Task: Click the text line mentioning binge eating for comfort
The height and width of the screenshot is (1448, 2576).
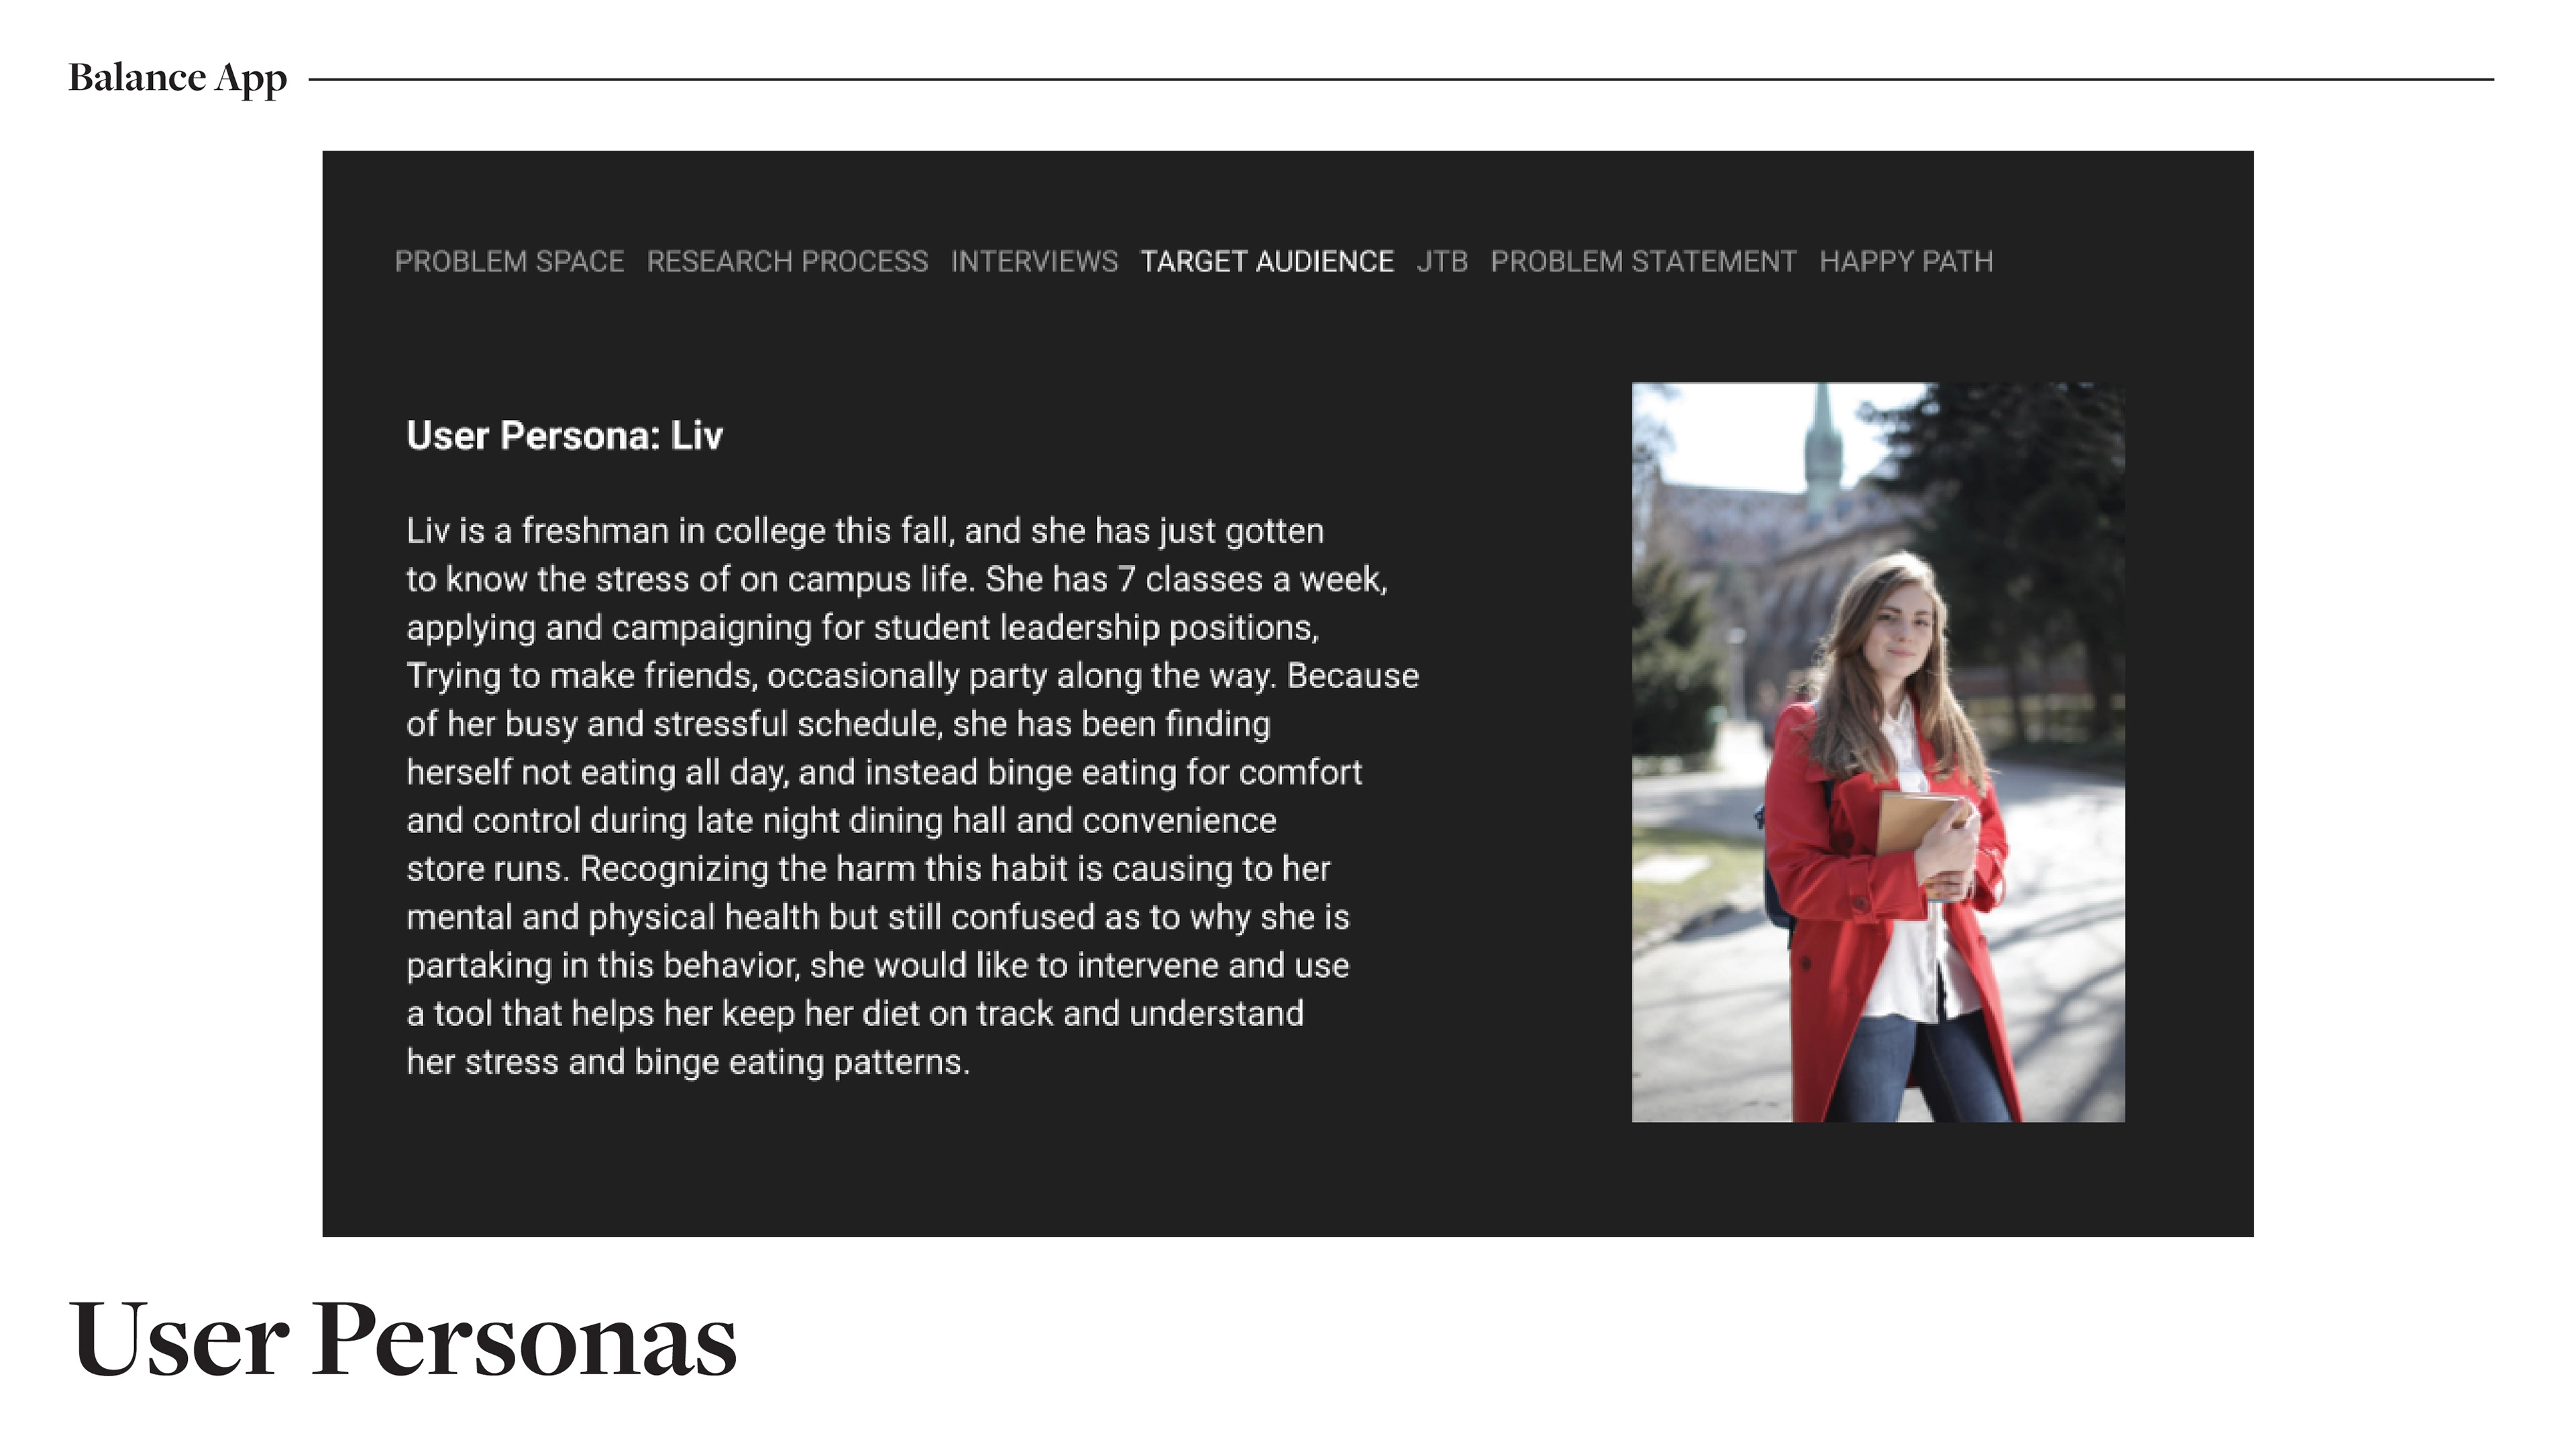Action: (x=884, y=772)
